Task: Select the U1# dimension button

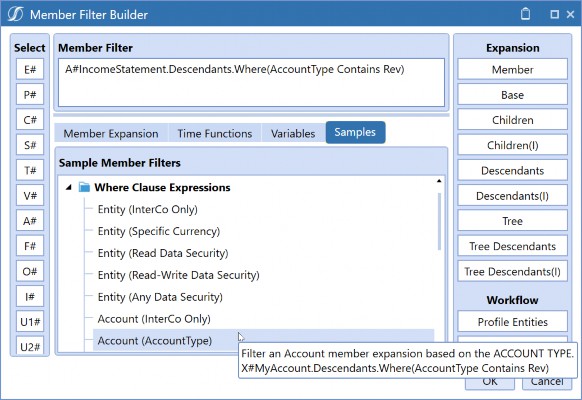Action: 30,321
